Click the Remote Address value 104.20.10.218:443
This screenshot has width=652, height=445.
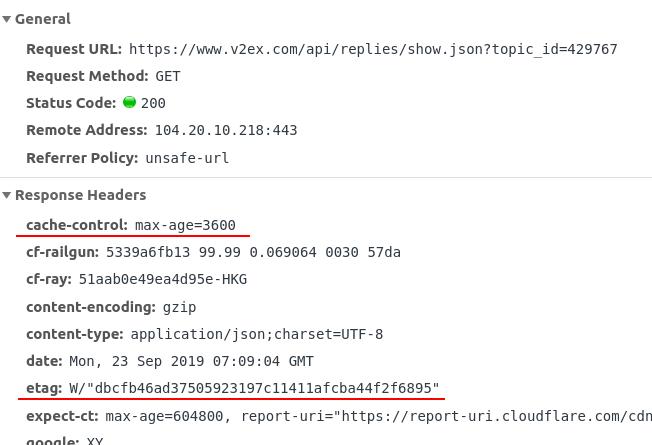(225, 130)
